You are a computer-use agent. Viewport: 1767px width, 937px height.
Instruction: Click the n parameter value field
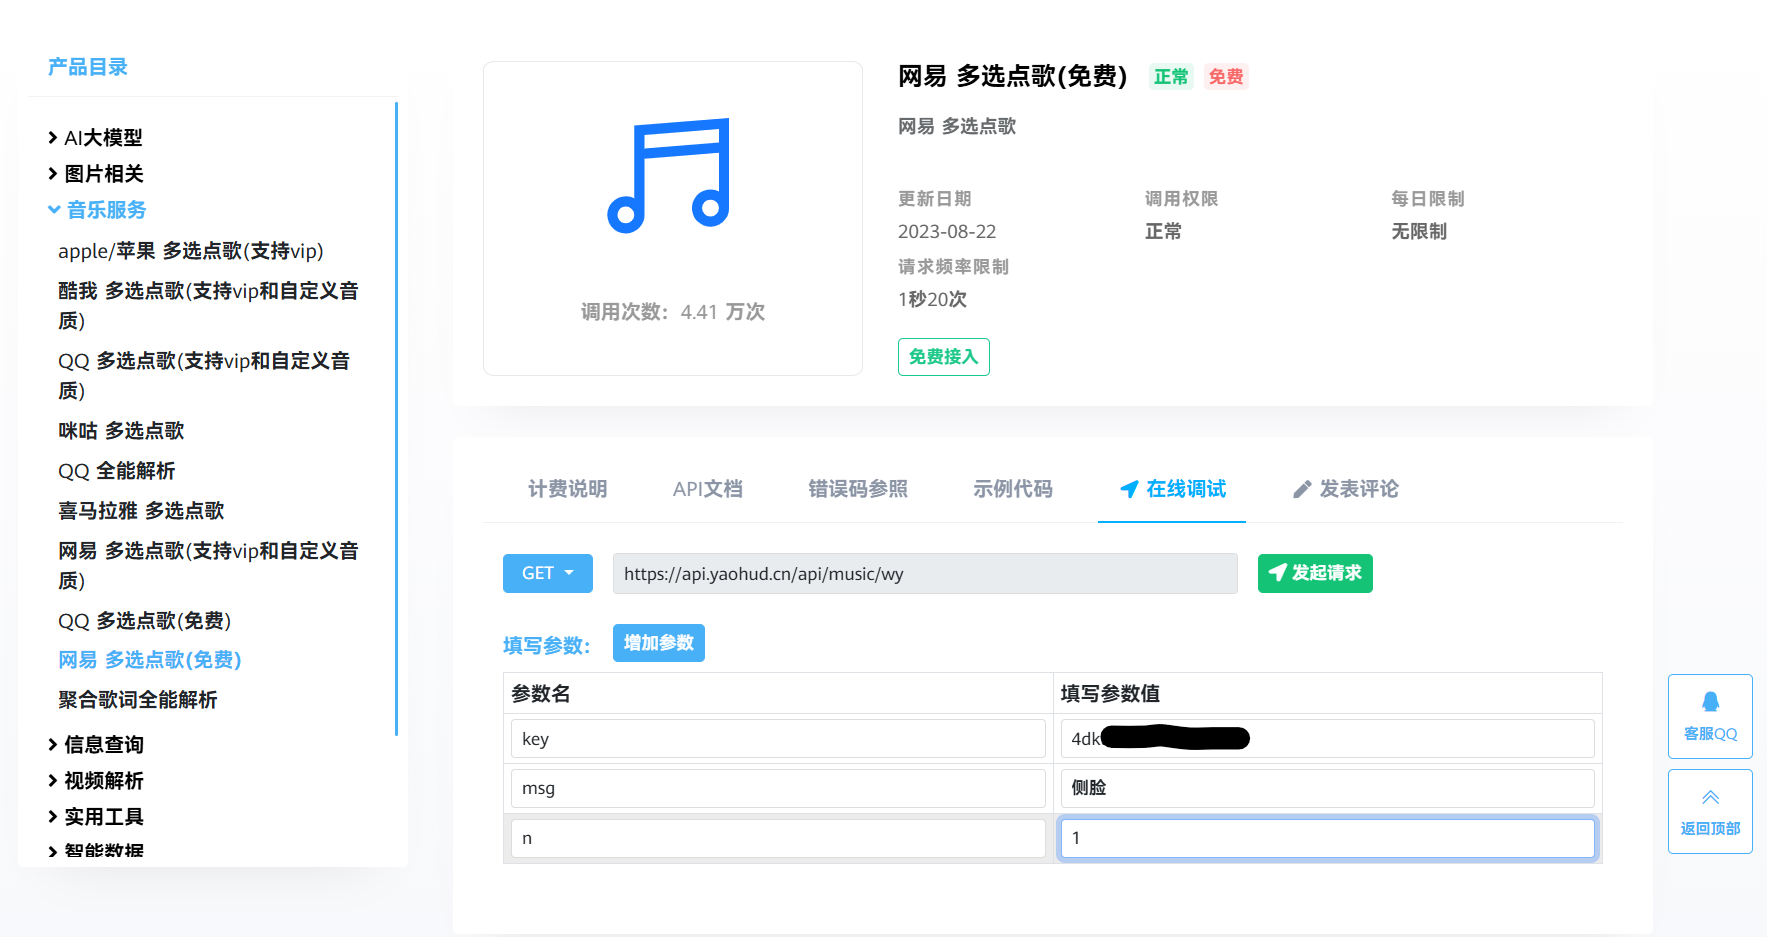[x=1327, y=838]
